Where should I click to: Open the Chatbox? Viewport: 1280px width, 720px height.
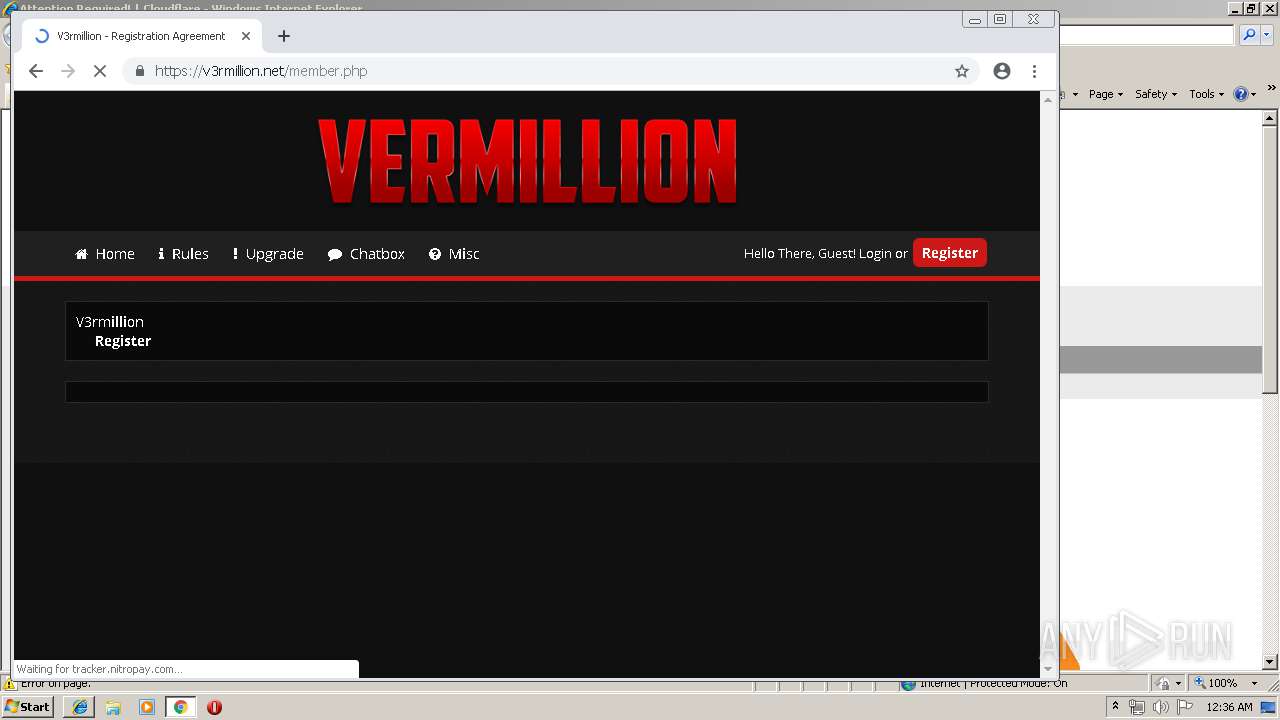(x=366, y=254)
